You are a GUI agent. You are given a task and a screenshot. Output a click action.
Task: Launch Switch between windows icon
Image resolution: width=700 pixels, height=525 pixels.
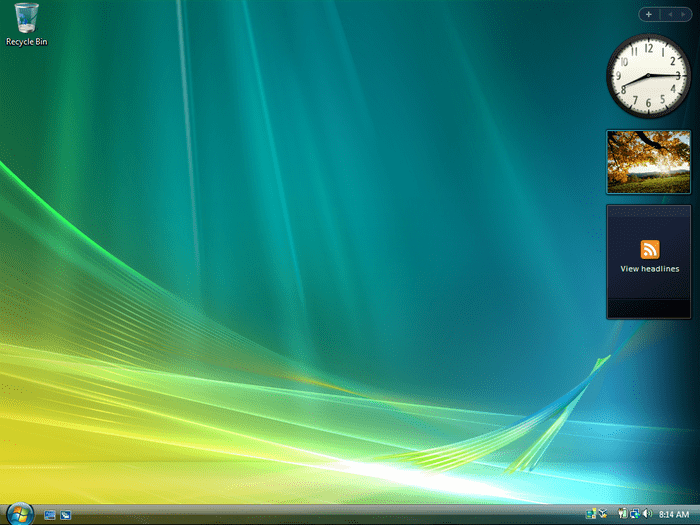click(66, 515)
